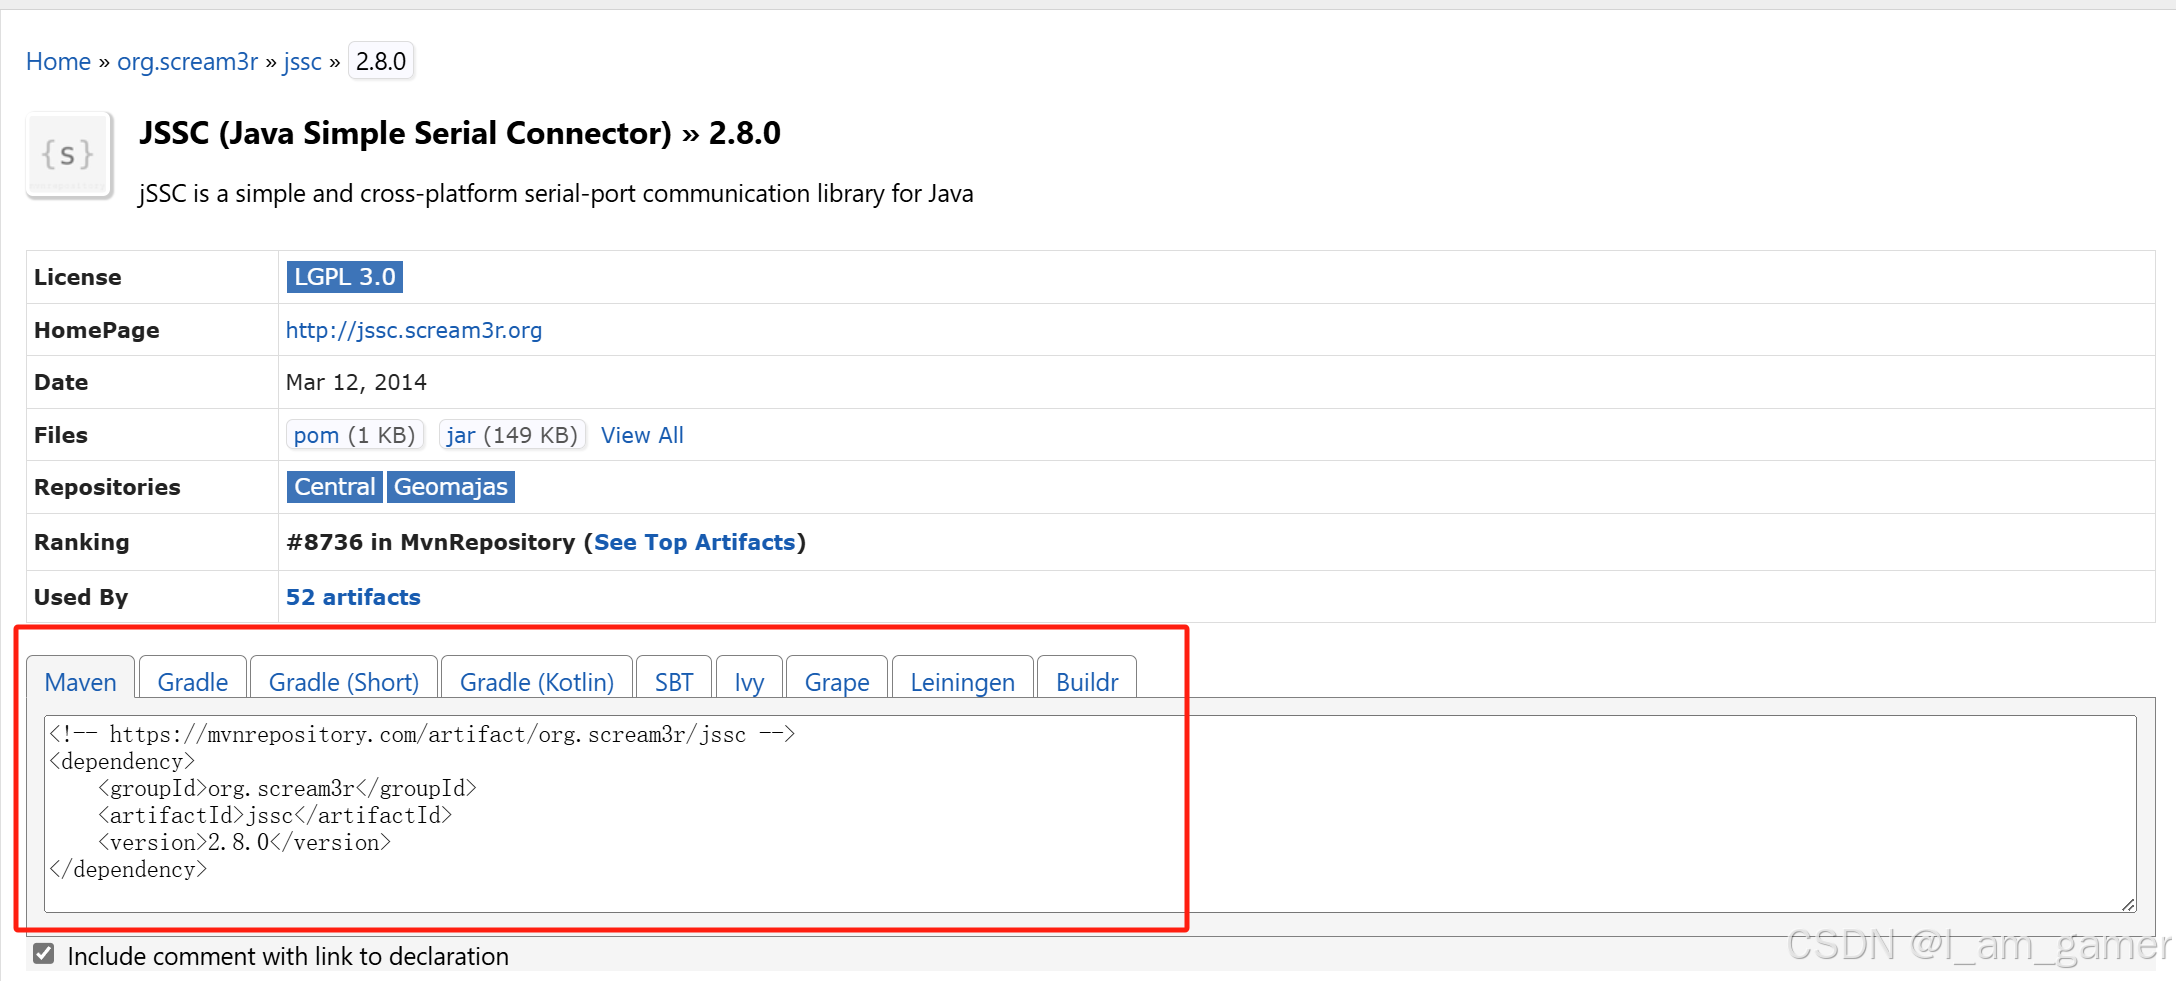
Task: Open the jssc breadcrumb link
Action: click(x=302, y=62)
